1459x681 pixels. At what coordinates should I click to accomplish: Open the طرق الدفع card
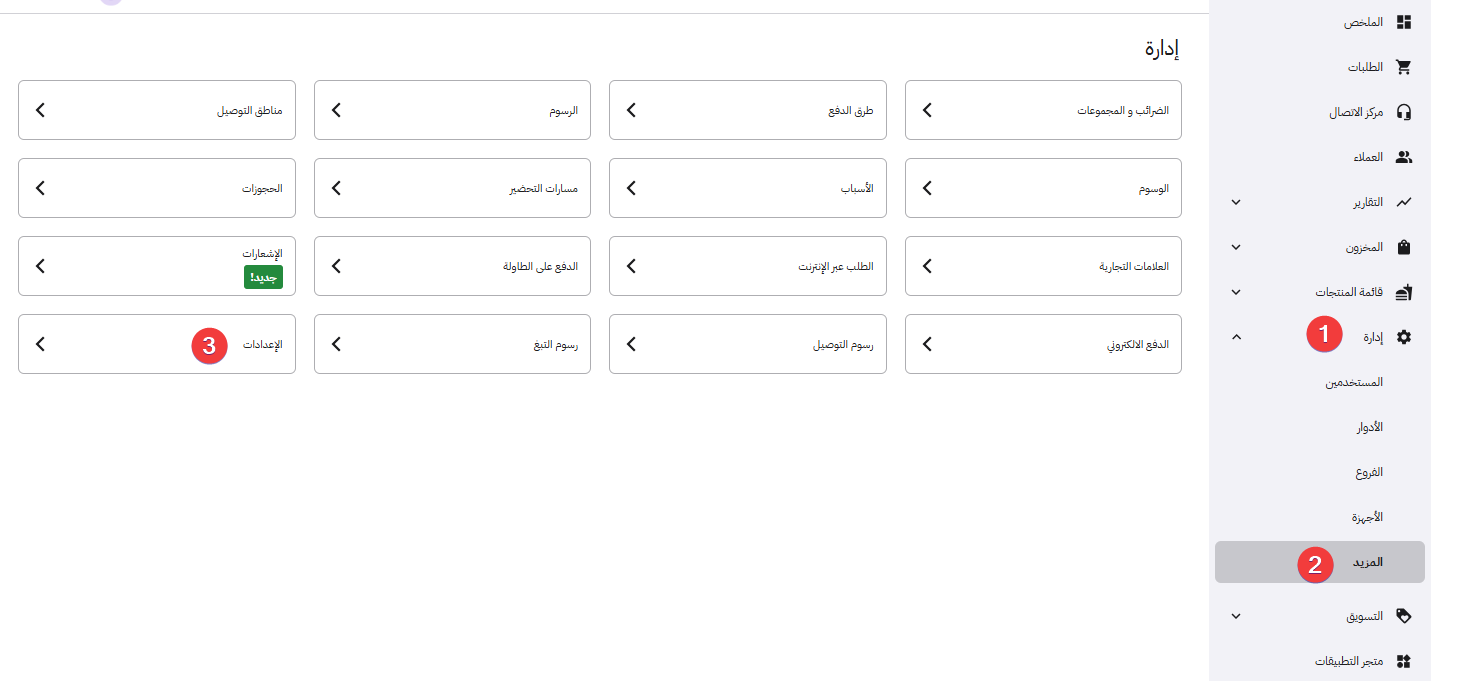click(748, 110)
